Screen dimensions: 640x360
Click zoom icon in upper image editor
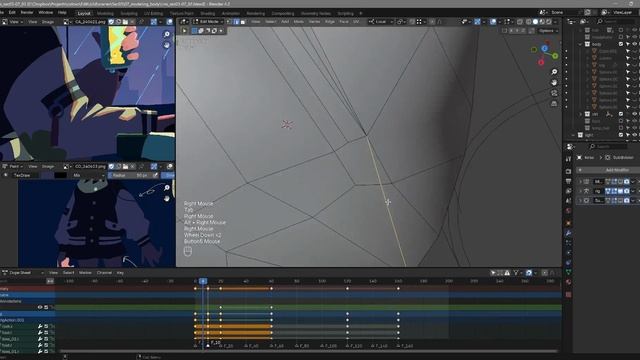pyautogui.click(x=167, y=35)
